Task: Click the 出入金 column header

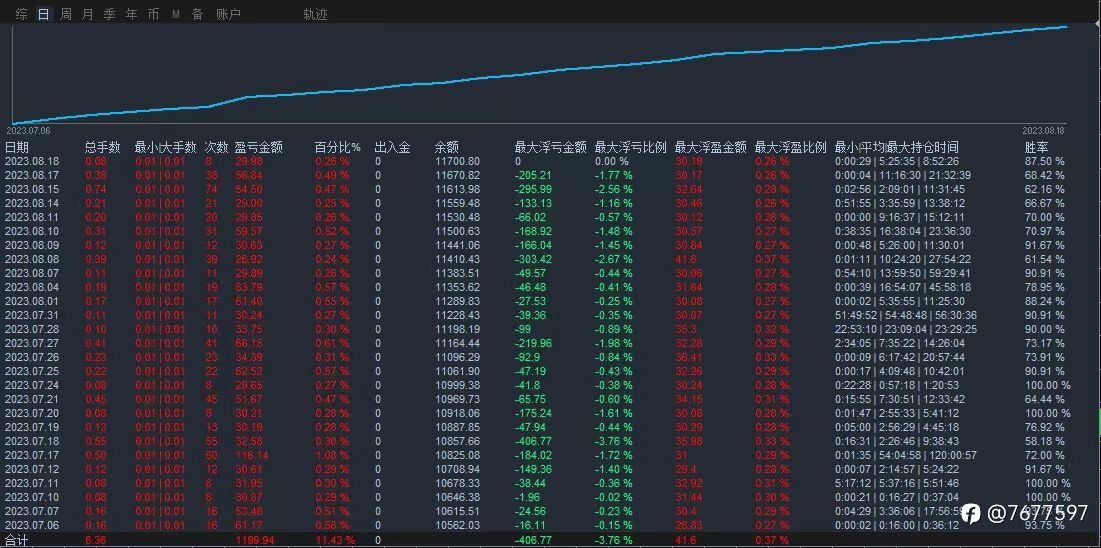Action: (x=393, y=148)
